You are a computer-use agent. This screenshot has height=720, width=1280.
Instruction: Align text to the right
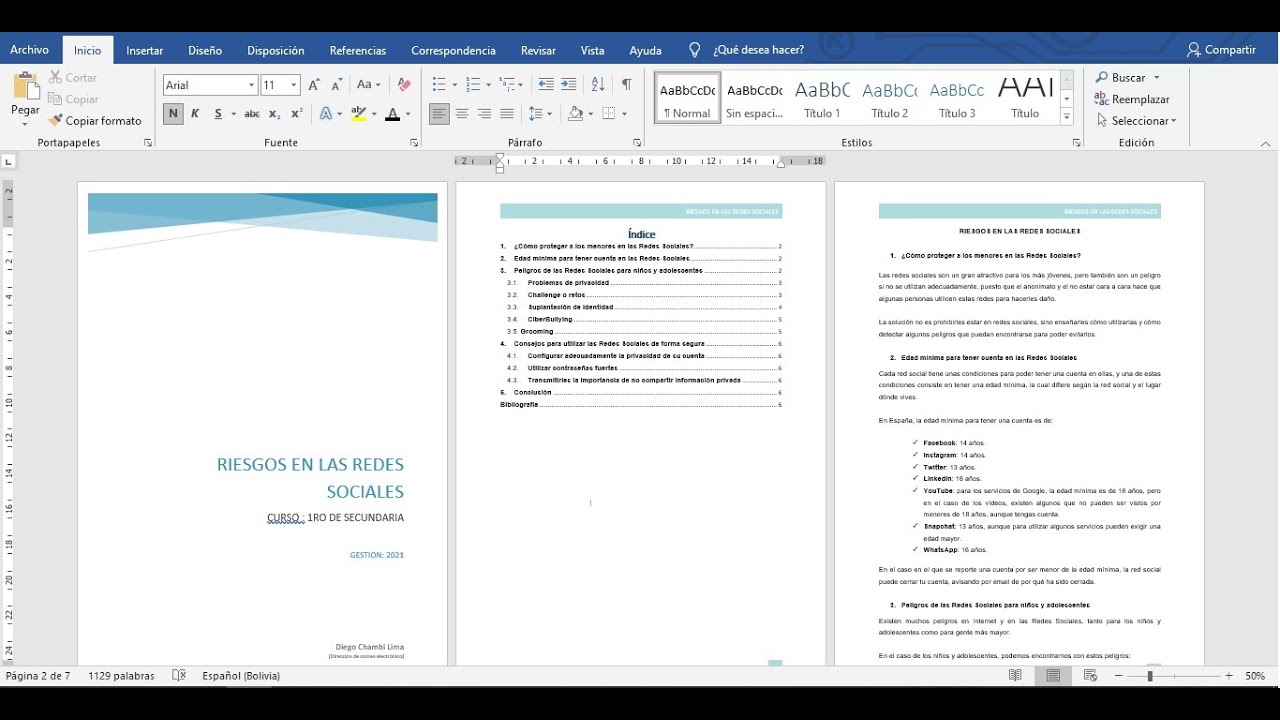point(484,114)
